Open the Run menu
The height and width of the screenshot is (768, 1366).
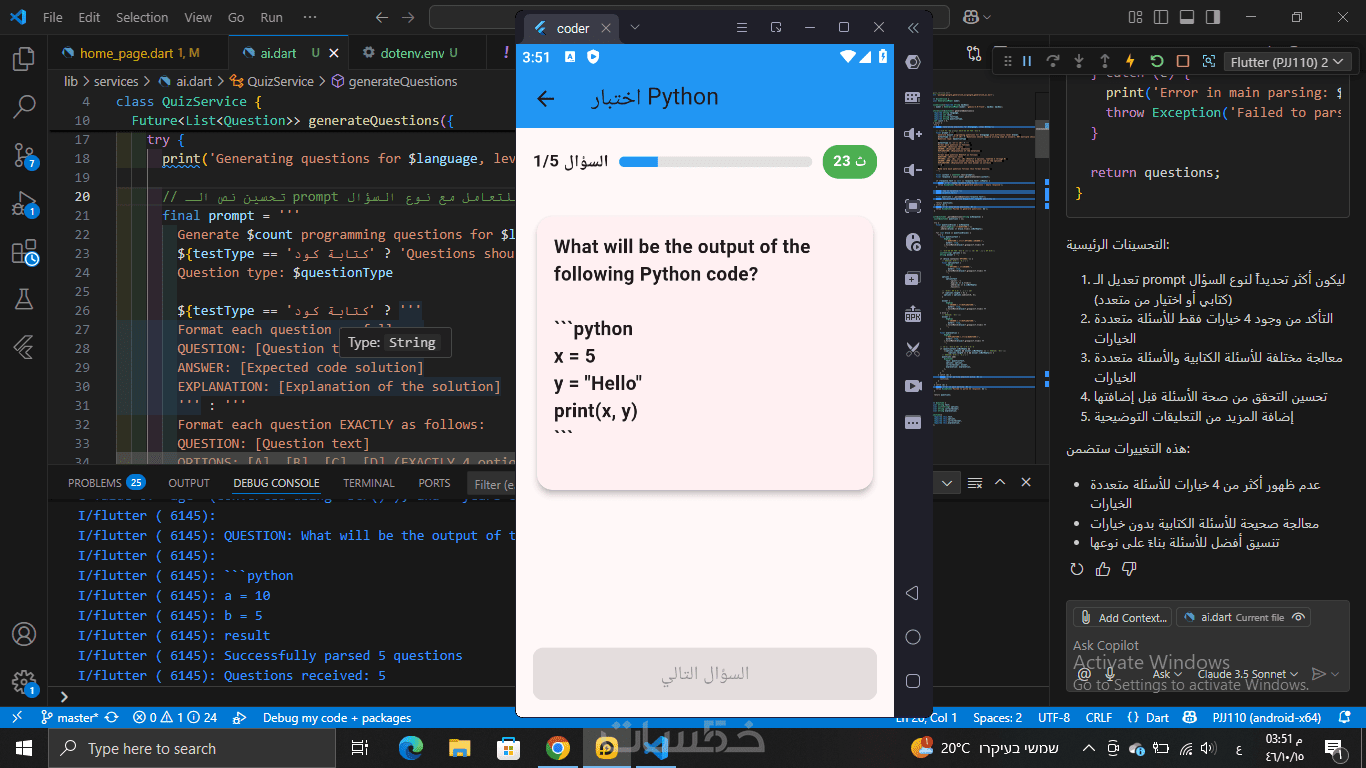click(x=271, y=17)
